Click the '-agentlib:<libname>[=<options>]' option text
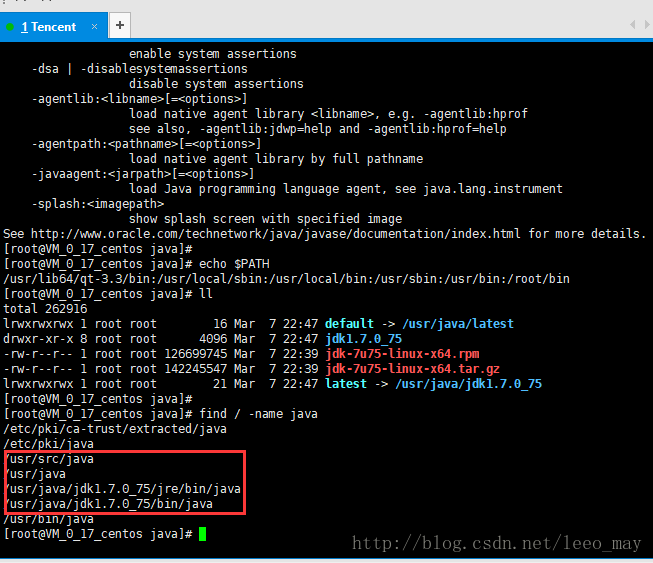This screenshot has width=653, height=563. coord(140,99)
